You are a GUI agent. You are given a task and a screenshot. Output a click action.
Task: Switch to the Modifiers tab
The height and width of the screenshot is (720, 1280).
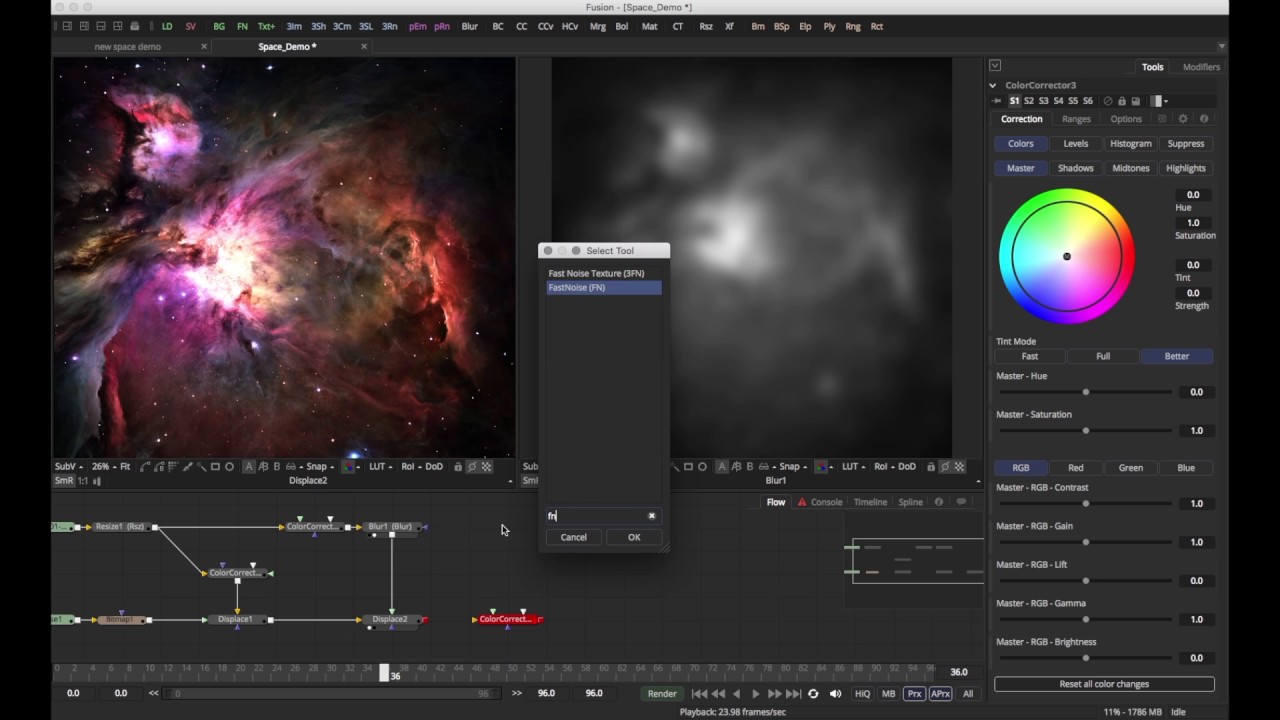coord(1200,67)
